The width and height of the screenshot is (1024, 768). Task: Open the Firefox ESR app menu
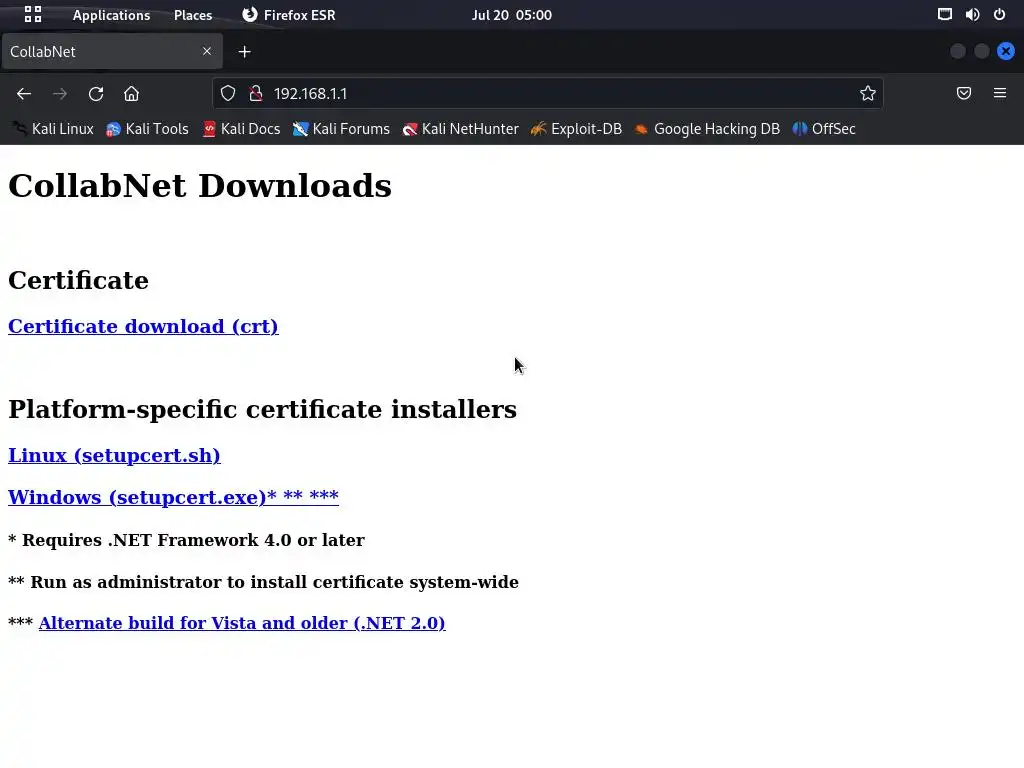[x=289, y=15]
